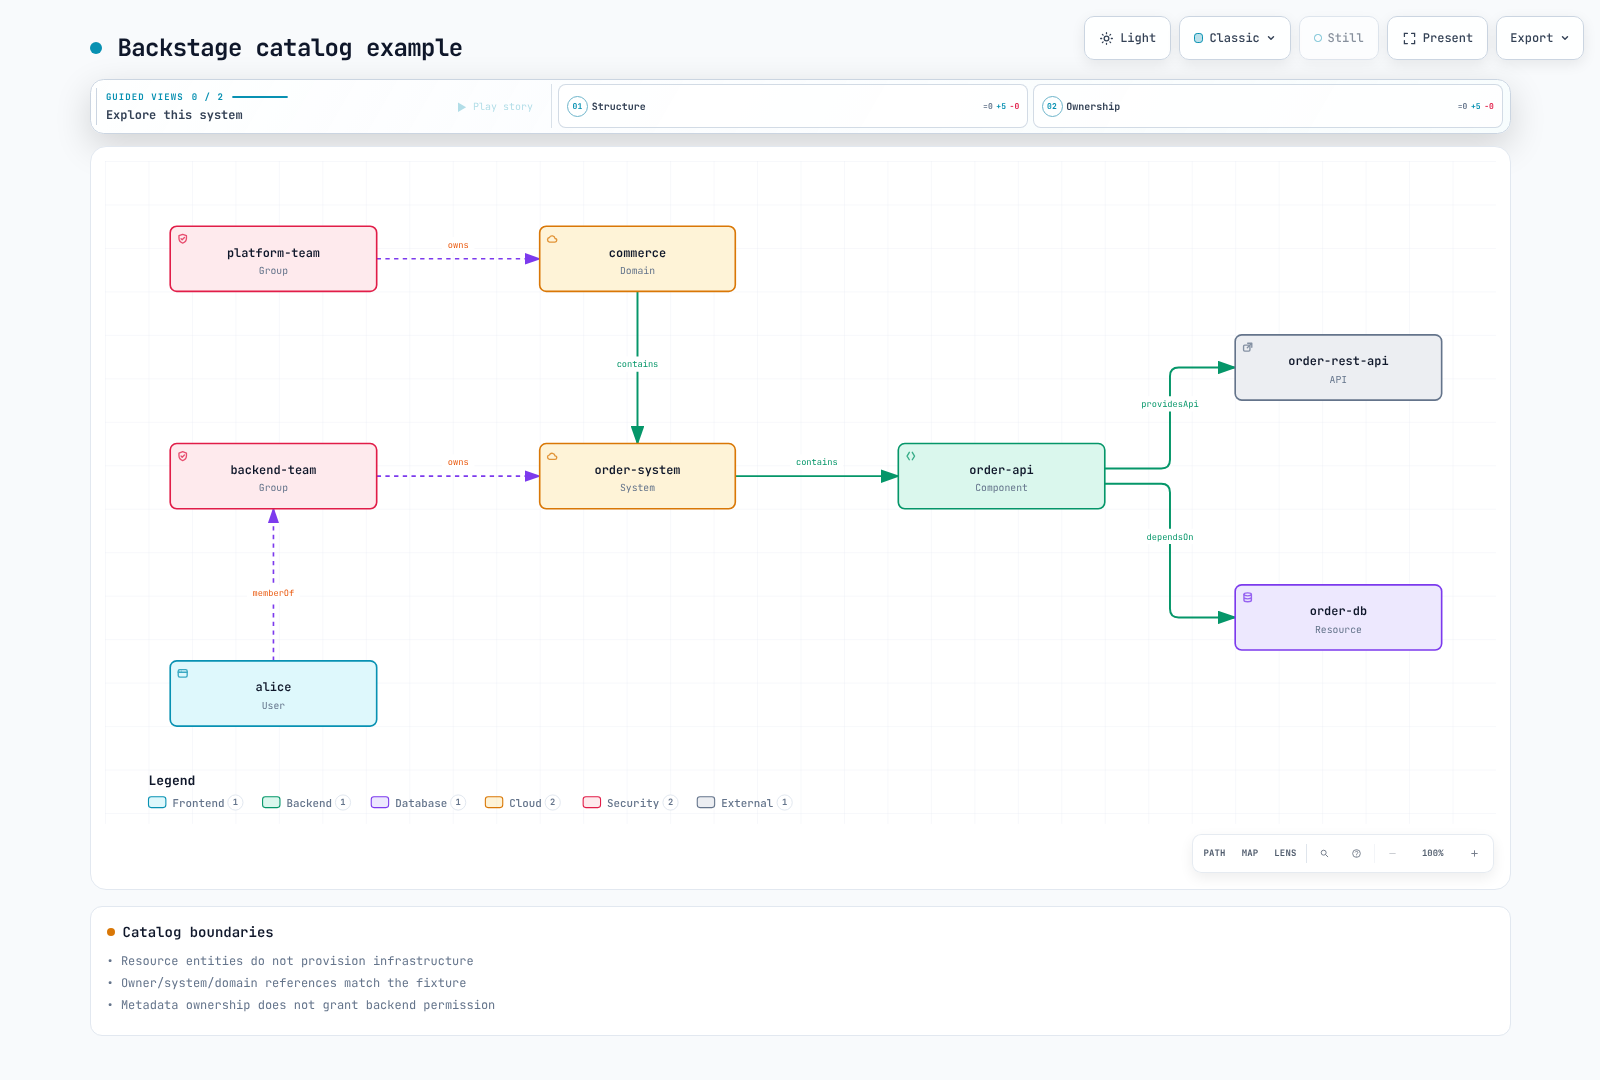Click the window icon on alice node
This screenshot has height=1080, width=1600.
(x=183, y=673)
